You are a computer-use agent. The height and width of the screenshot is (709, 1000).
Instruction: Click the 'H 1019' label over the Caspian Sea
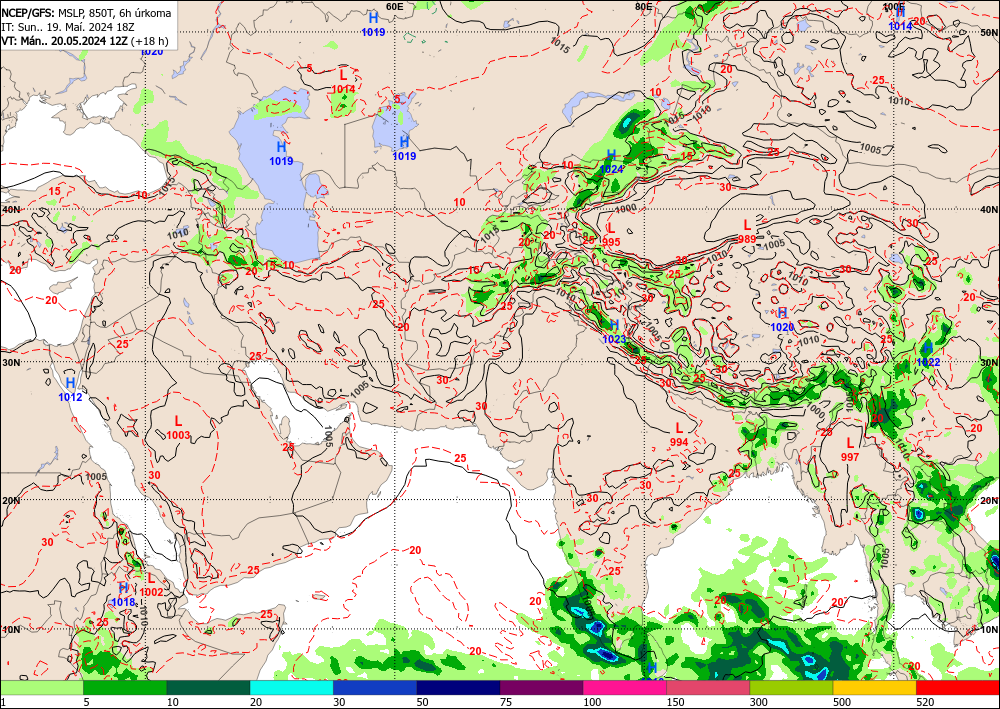(x=281, y=154)
